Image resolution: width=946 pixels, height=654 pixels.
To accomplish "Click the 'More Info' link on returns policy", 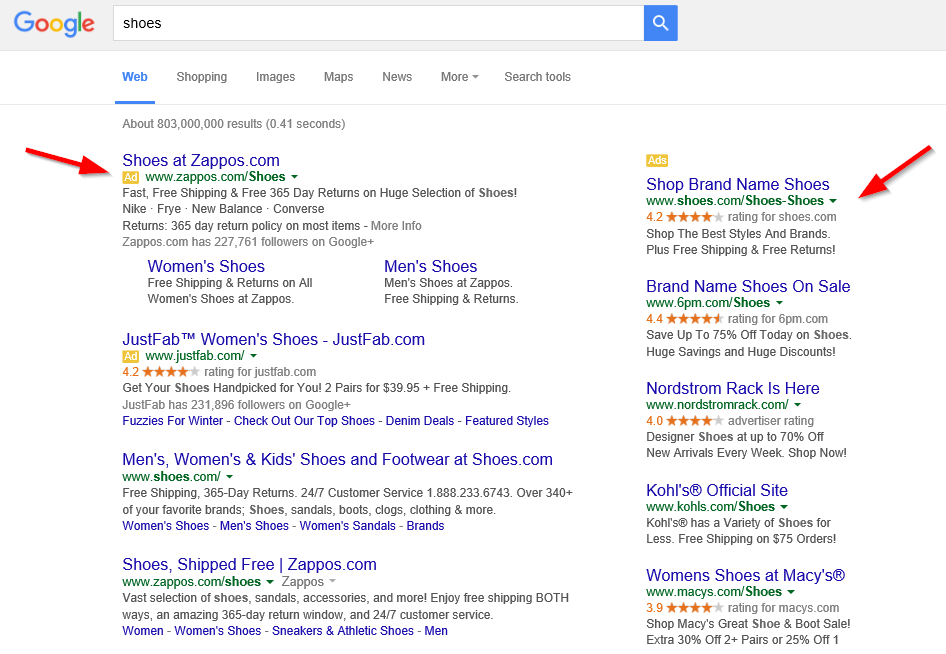I will coord(396,226).
